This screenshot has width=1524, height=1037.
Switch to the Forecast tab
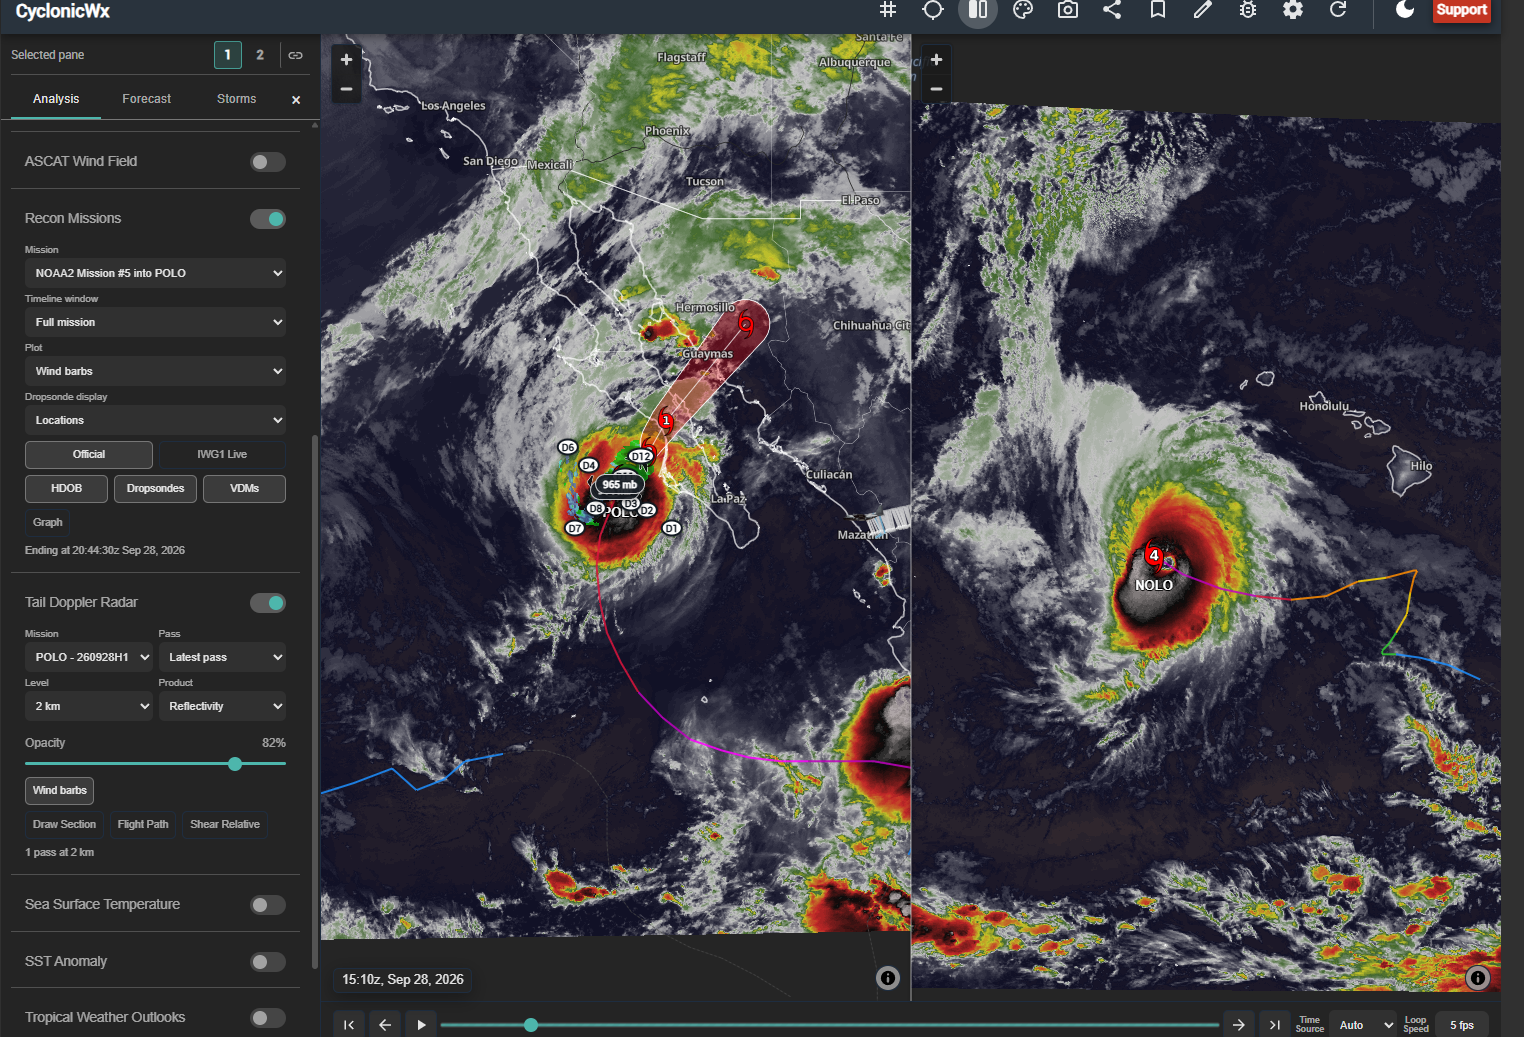(x=146, y=99)
